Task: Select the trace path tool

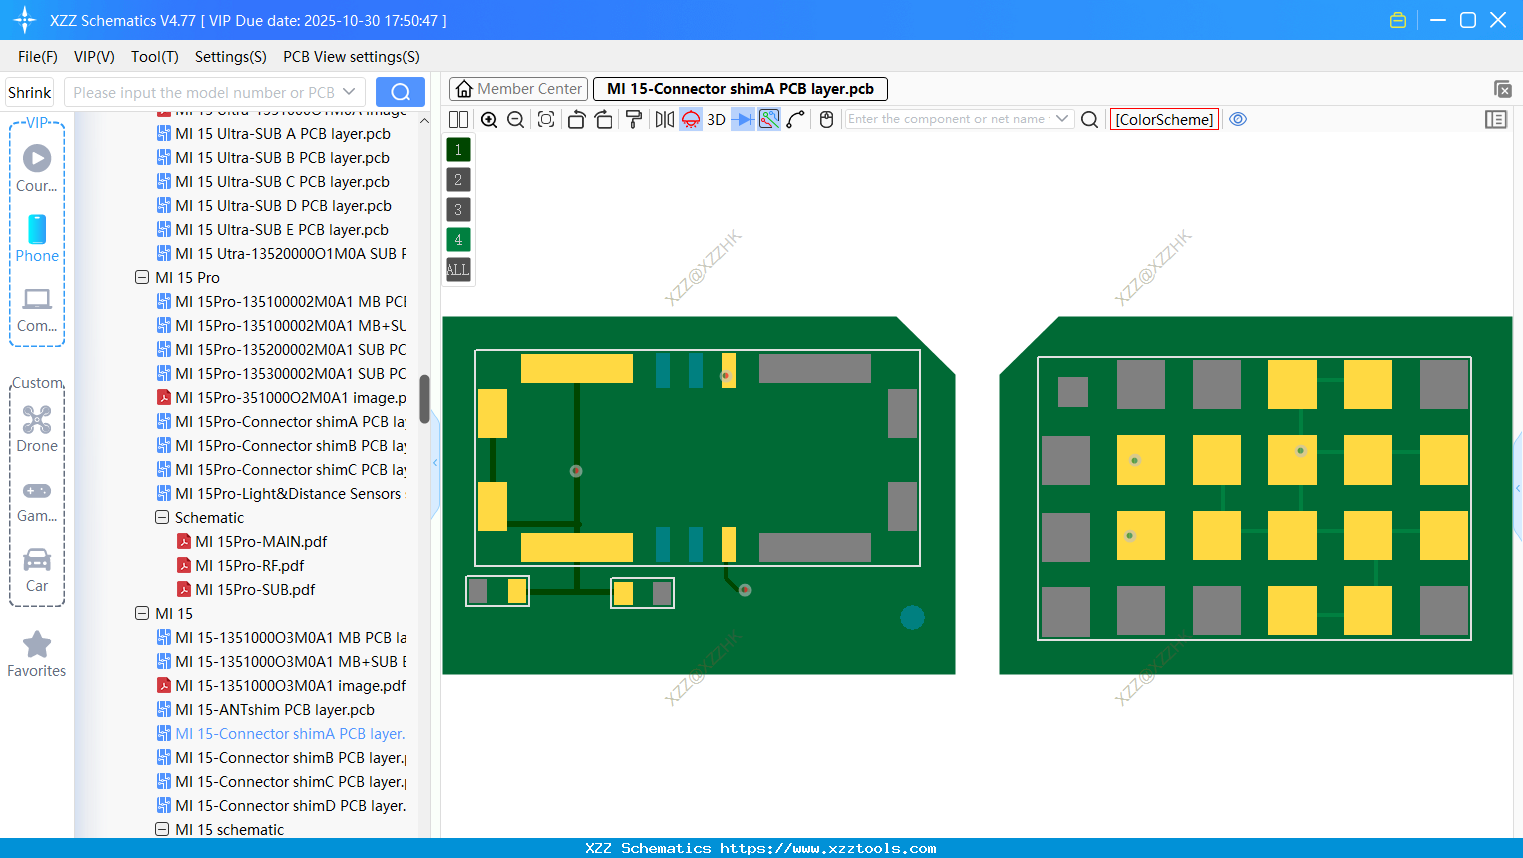Action: click(x=796, y=119)
